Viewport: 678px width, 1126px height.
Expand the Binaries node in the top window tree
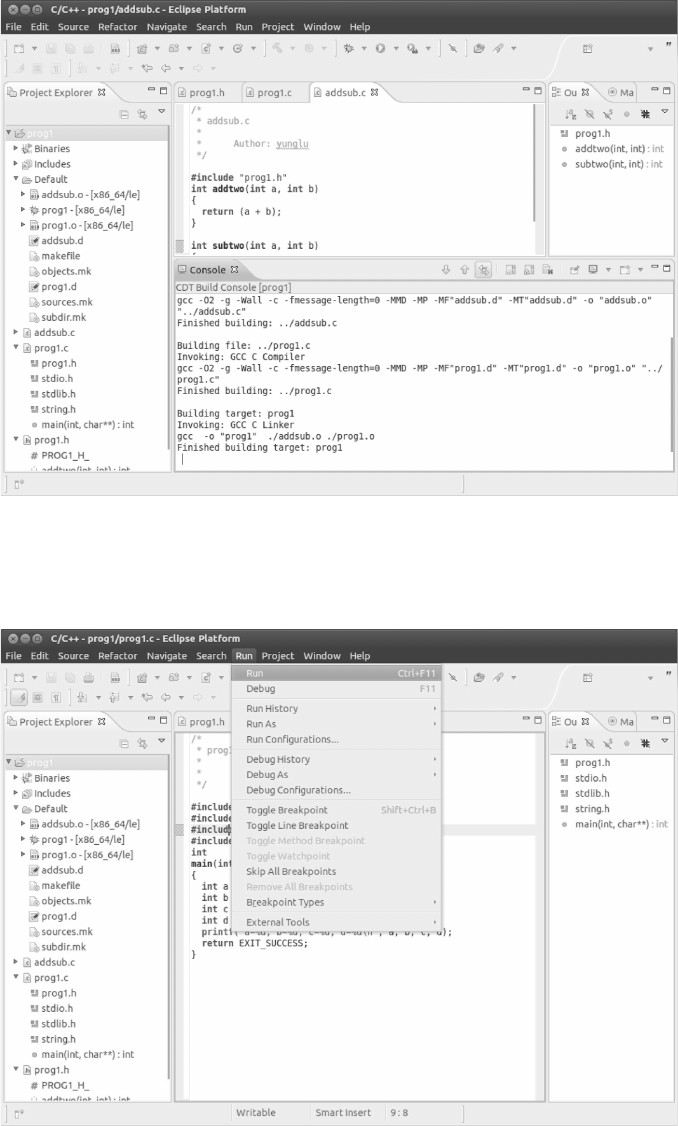[x=15, y=148]
